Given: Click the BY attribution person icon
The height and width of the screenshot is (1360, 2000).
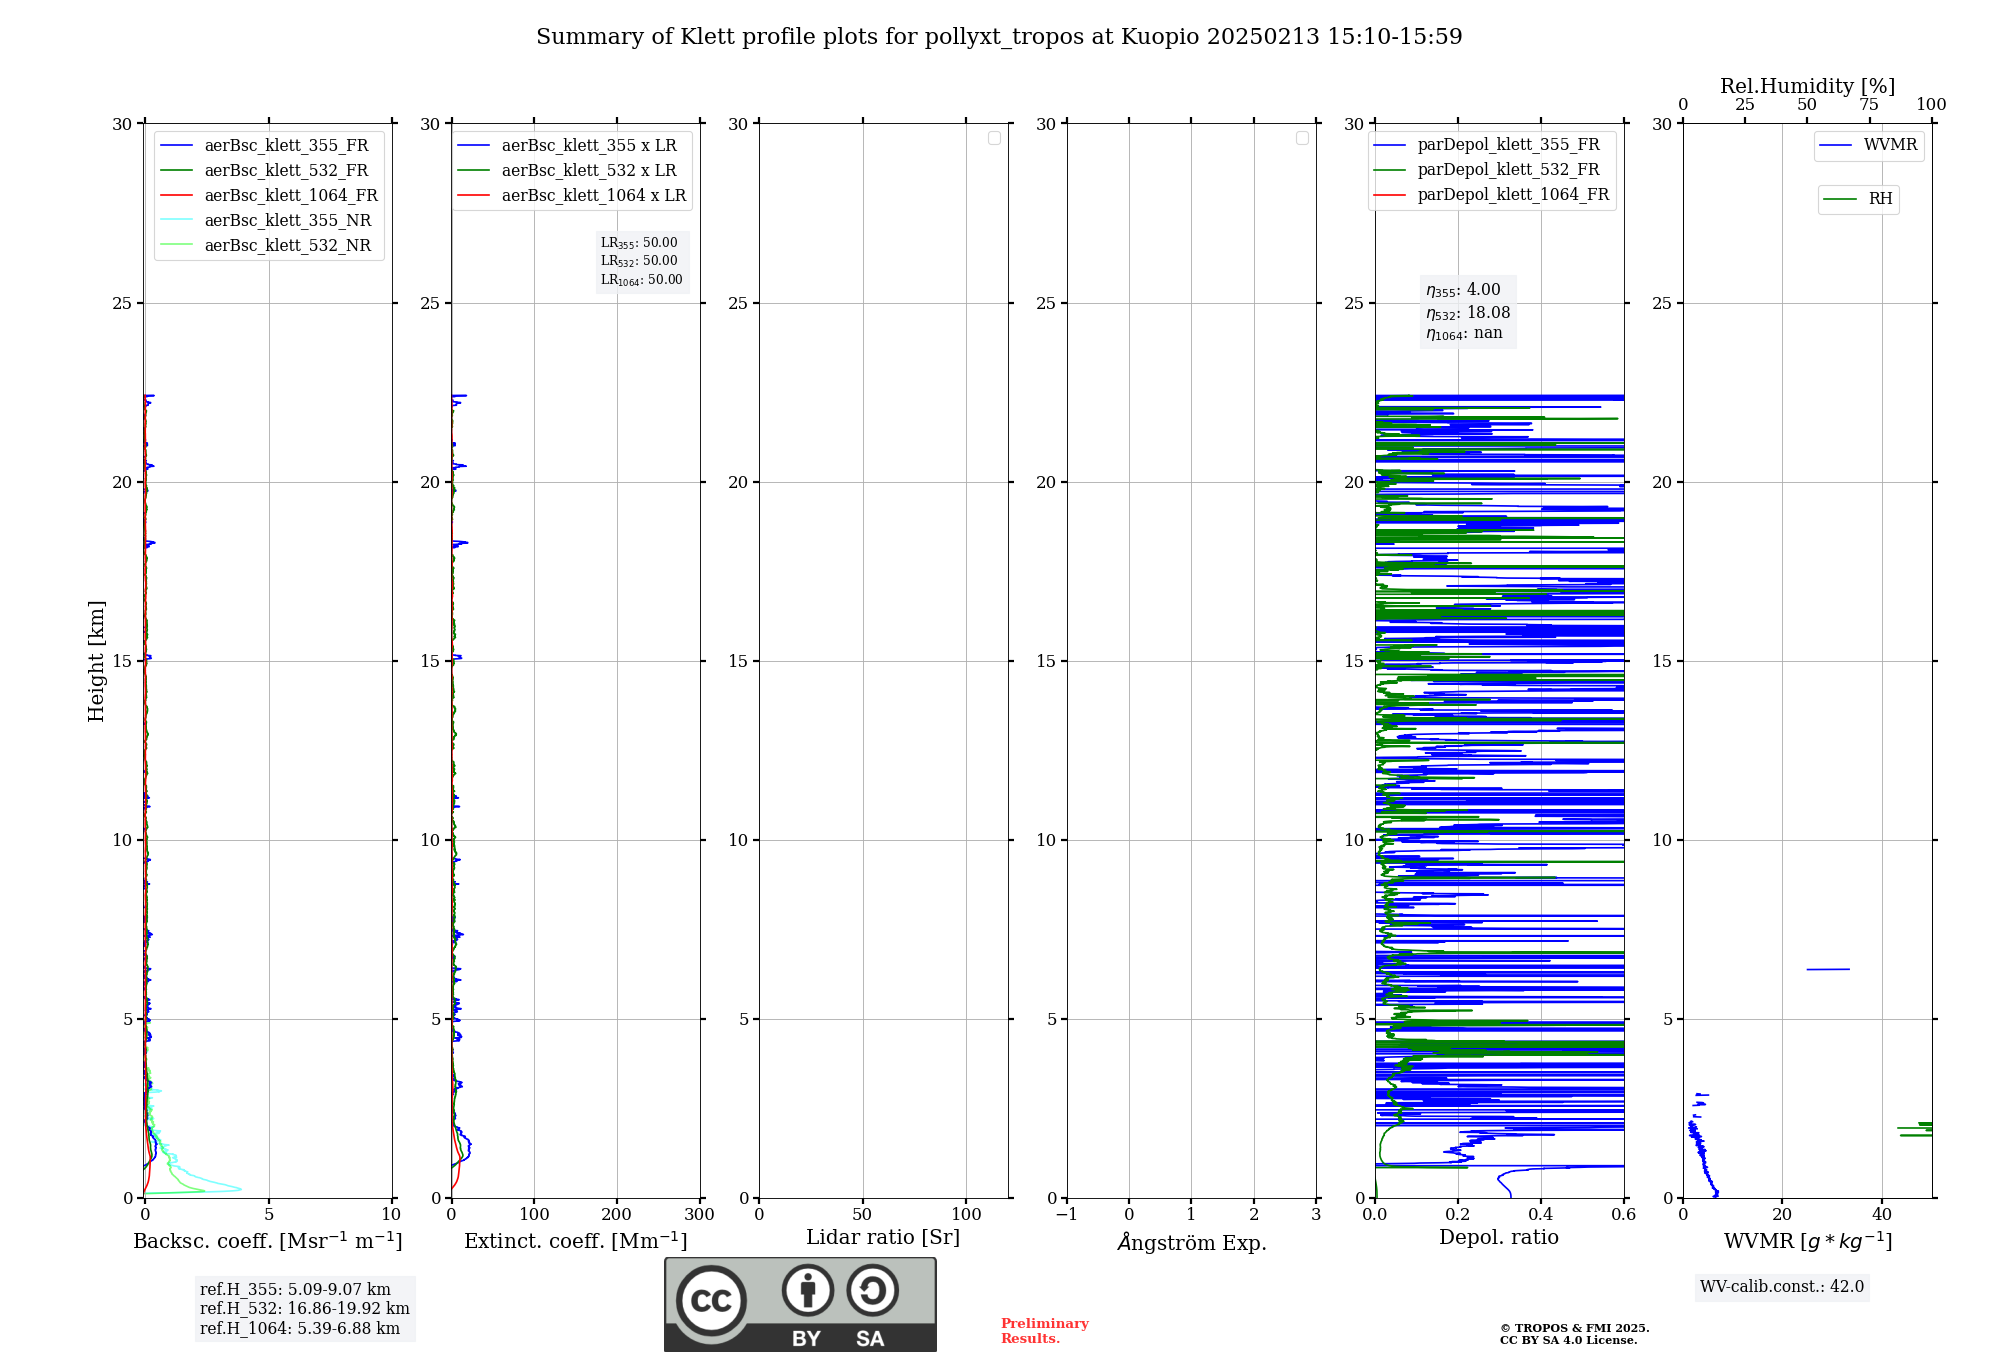Looking at the screenshot, I should (808, 1289).
